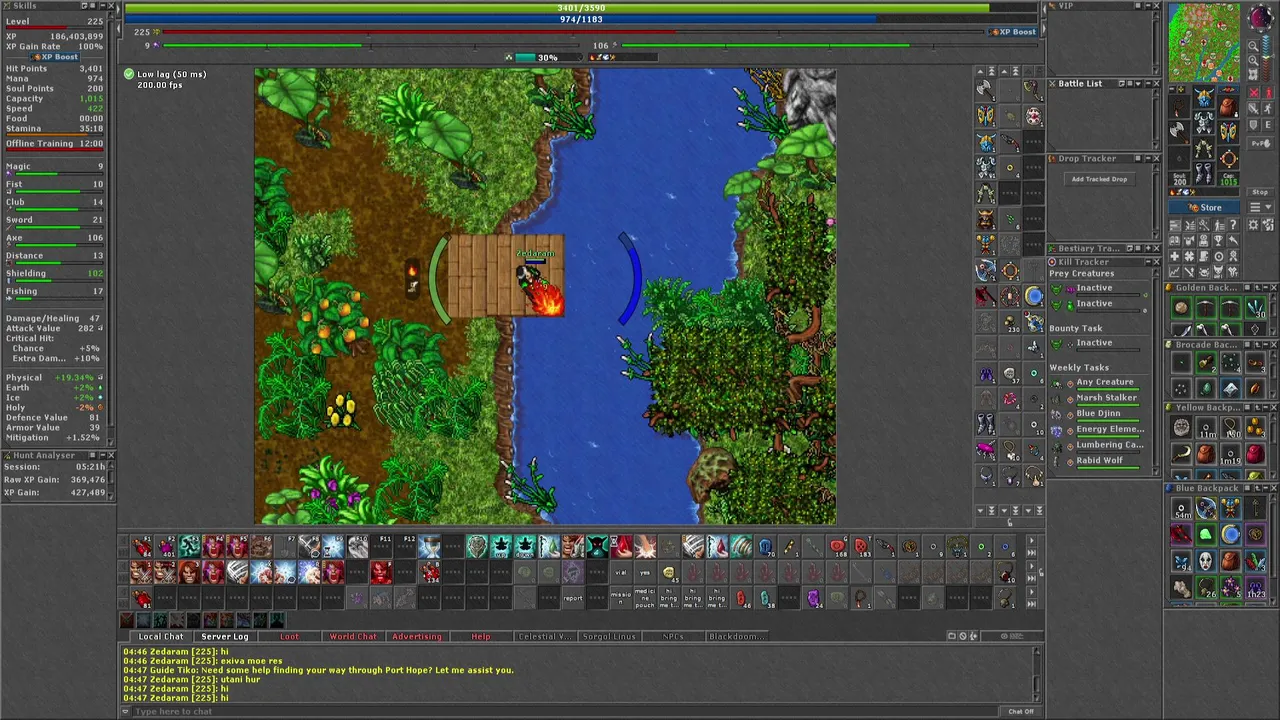Select Marsh Stalker weekly task
Viewport: 1280px width, 720px height.
tap(1106, 398)
